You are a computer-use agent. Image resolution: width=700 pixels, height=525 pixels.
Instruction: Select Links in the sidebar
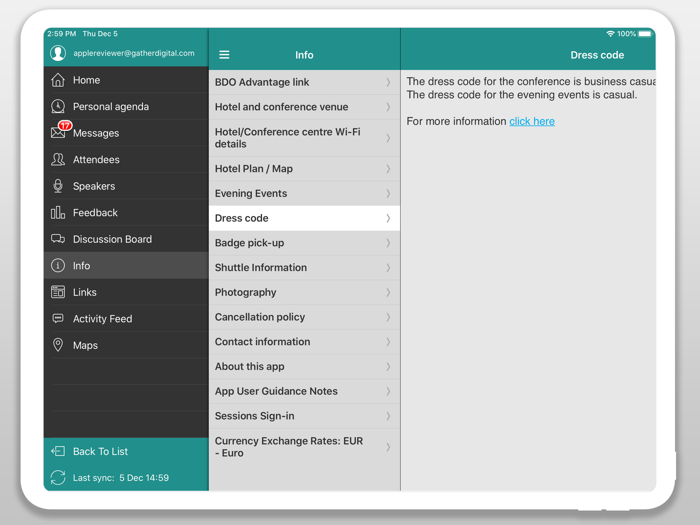126,292
